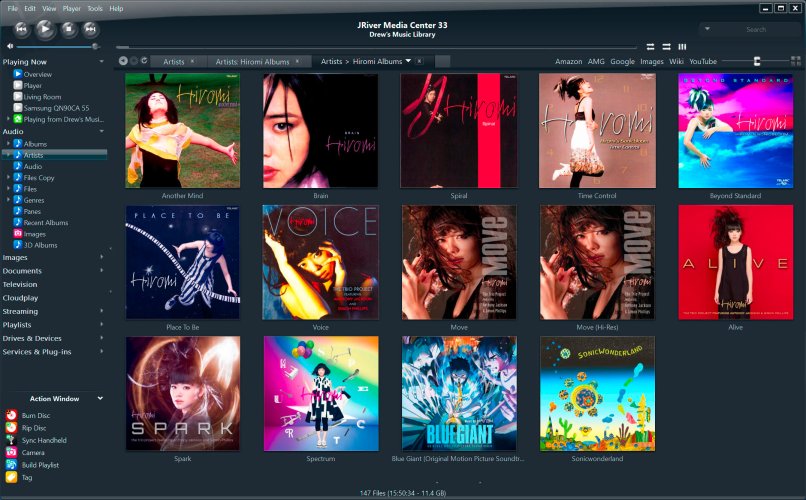
Task: Open the YouTube link
Action: click(703, 61)
